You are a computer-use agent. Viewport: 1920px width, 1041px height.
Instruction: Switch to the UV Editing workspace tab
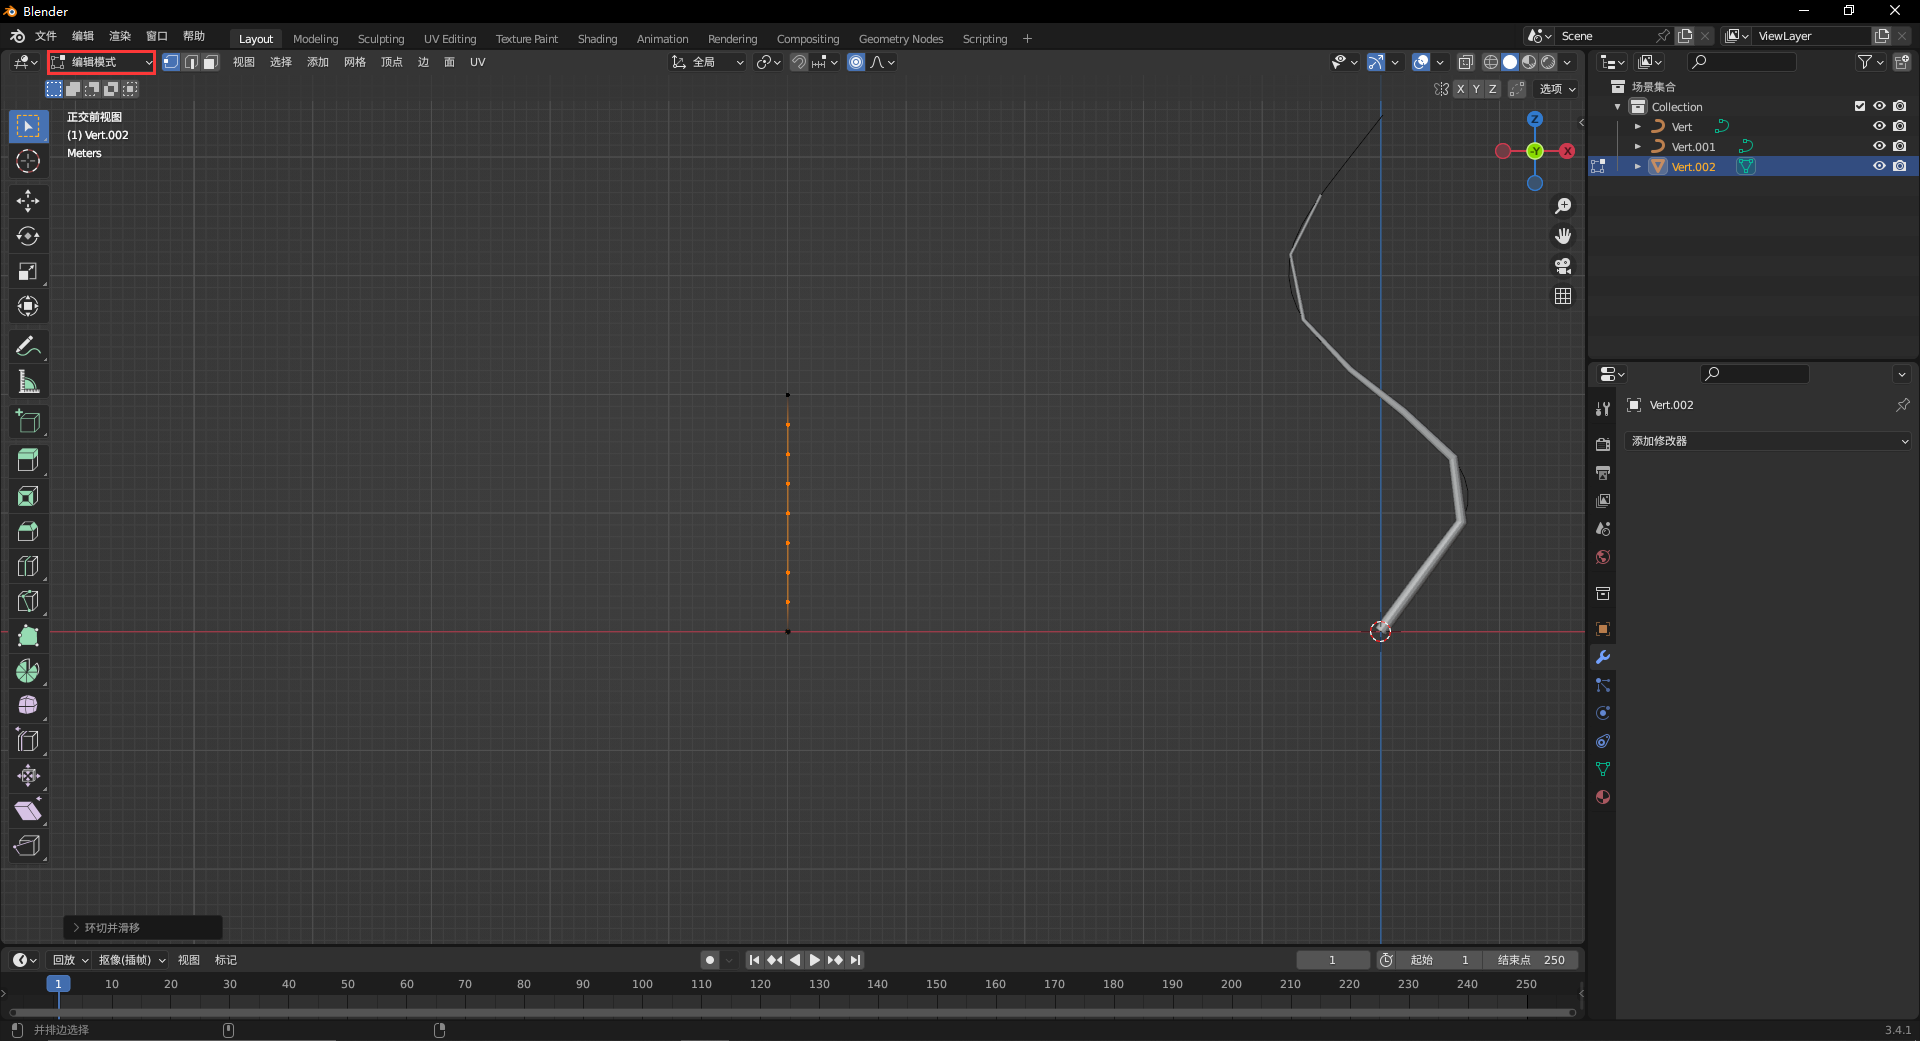pos(450,39)
